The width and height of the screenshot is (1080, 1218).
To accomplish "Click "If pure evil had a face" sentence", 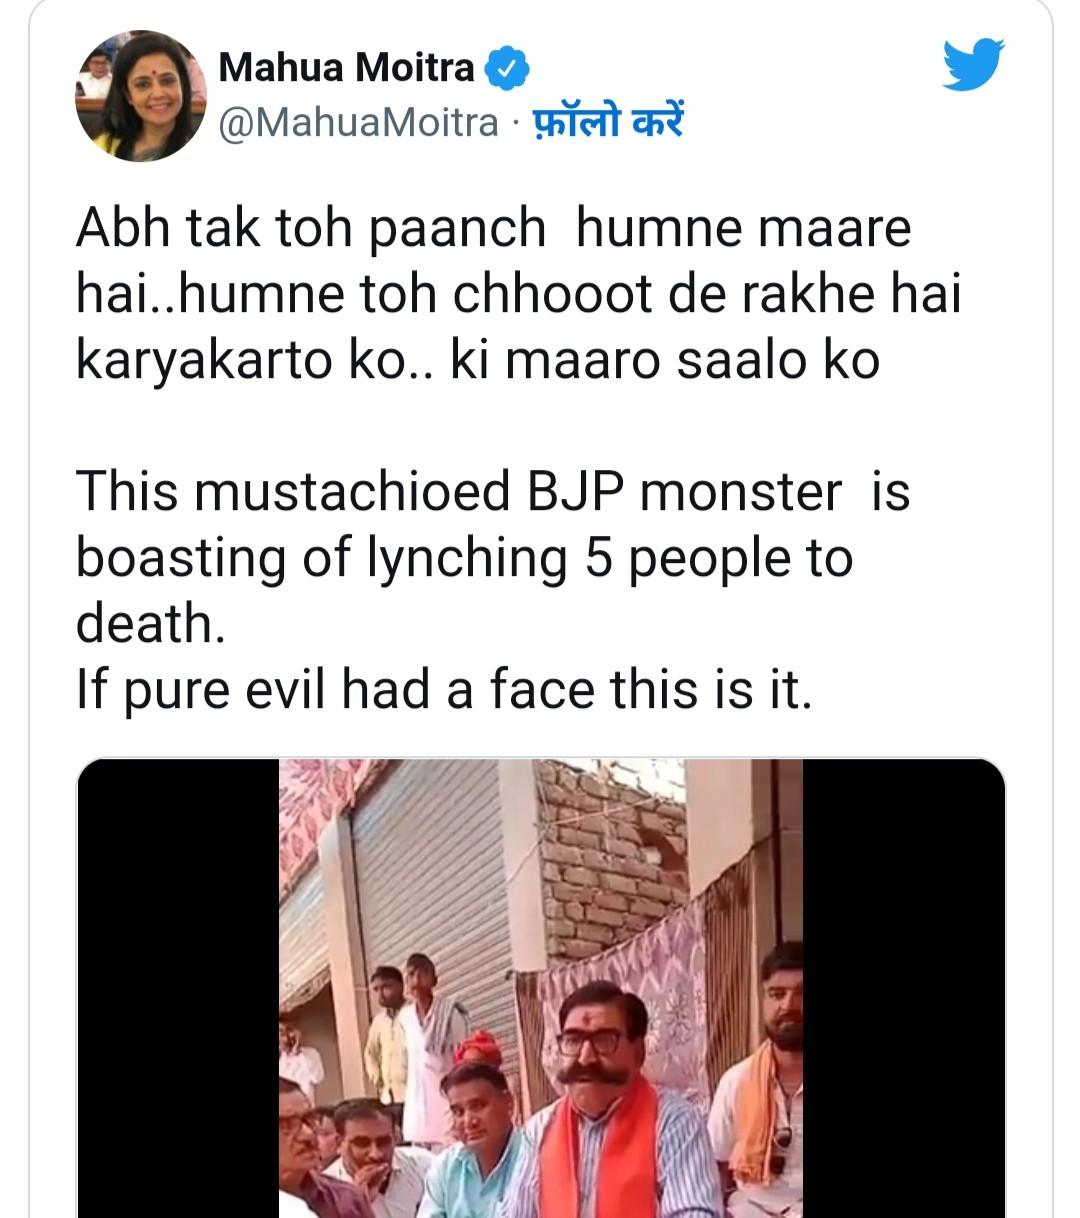I will pyautogui.click(x=444, y=690).
